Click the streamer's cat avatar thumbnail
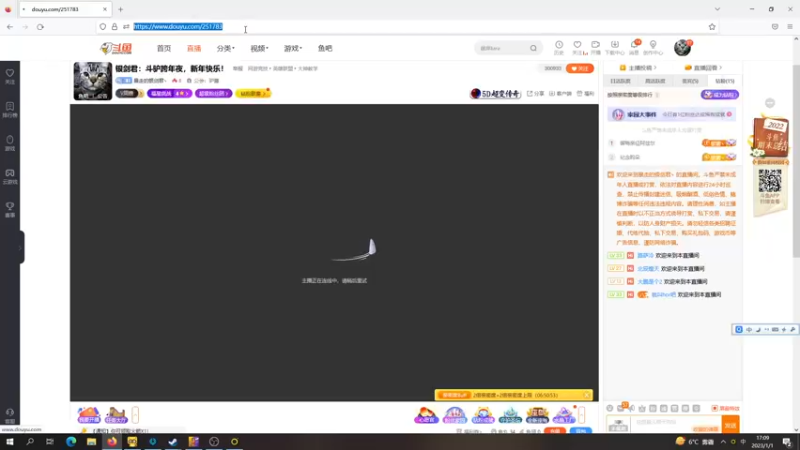 (92, 81)
